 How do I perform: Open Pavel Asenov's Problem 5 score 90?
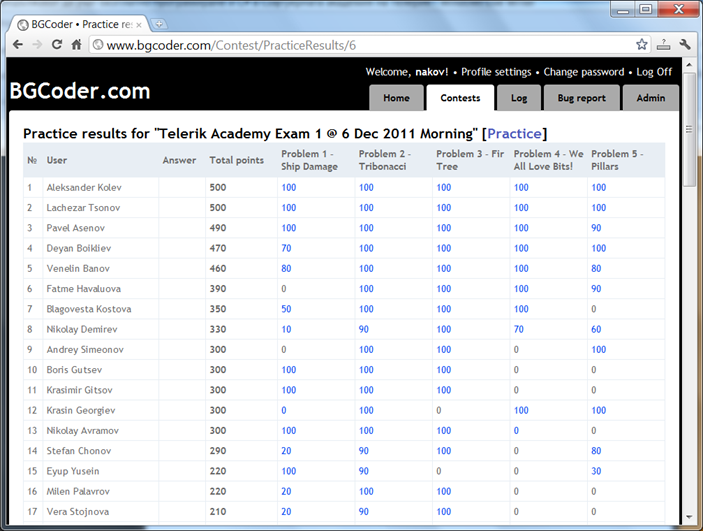[x=596, y=228]
